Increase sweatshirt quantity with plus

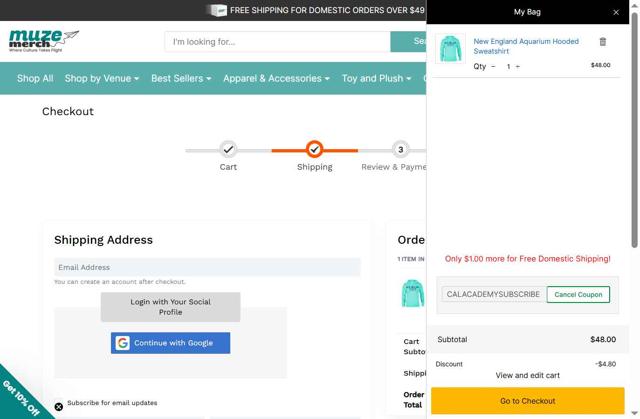point(518,67)
